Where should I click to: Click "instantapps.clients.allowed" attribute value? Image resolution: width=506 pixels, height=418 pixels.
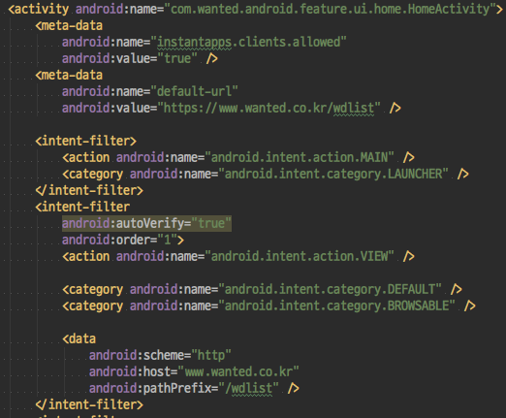pos(248,42)
